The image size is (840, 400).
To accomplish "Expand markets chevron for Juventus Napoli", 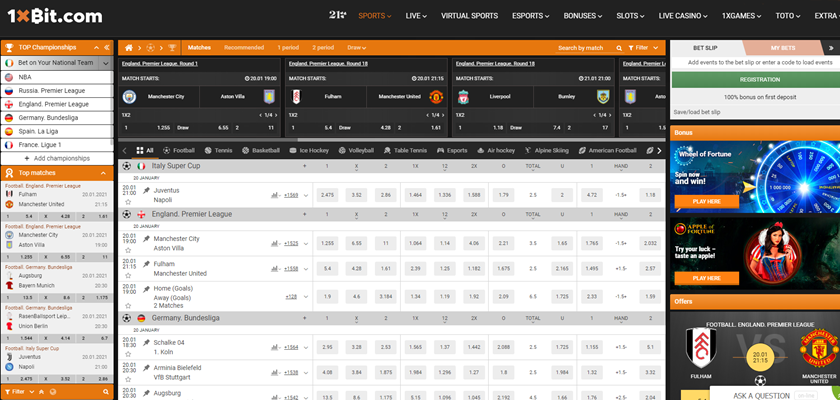I will [x=306, y=195].
